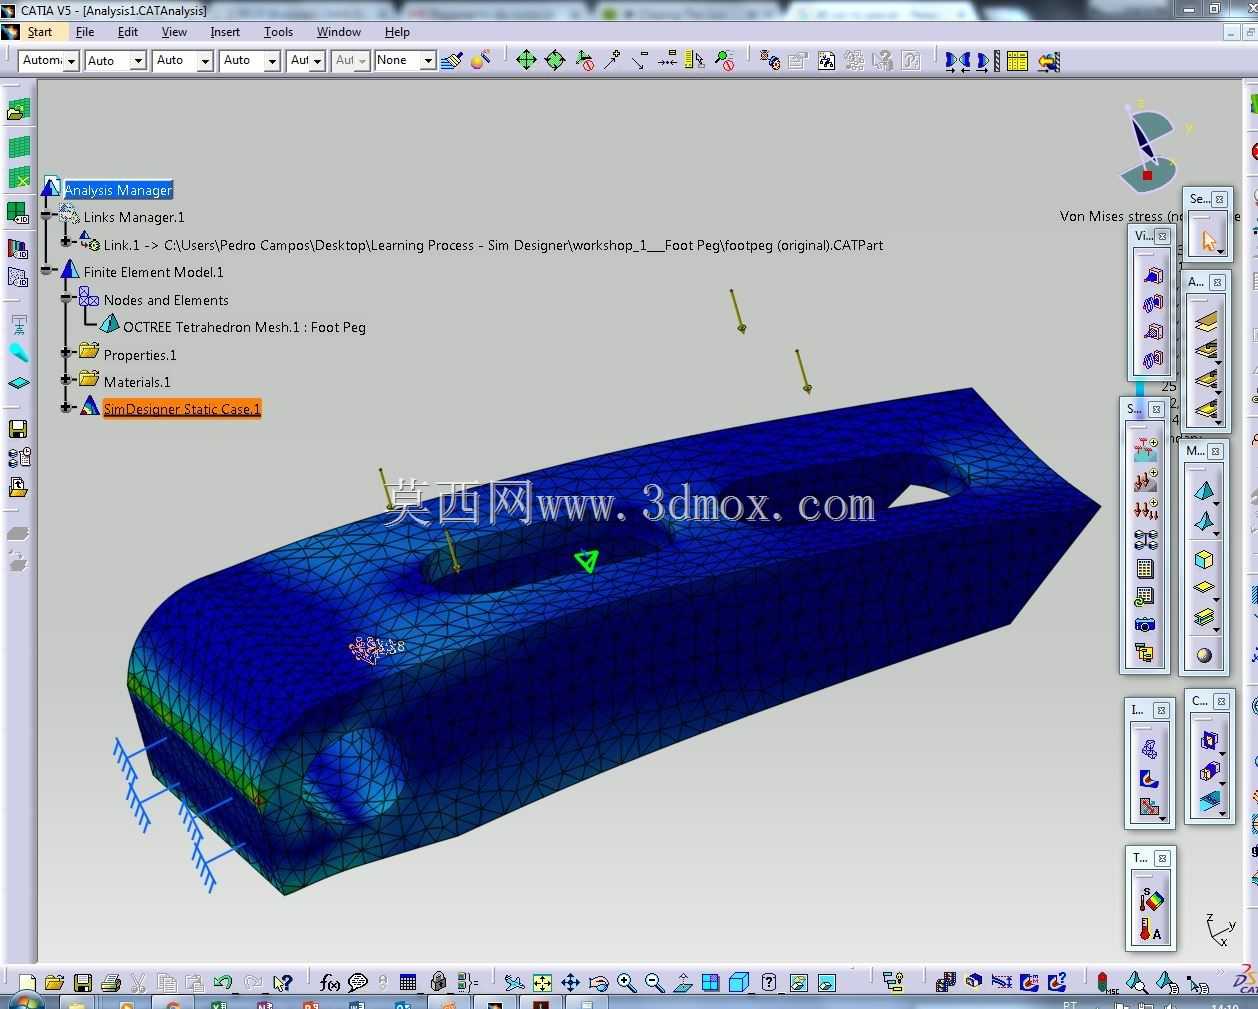Open the File menu

coord(85,32)
